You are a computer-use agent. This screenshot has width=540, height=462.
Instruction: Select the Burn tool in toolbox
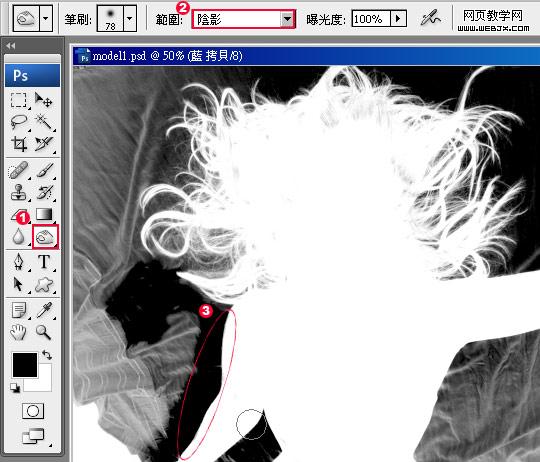[x=45, y=237]
